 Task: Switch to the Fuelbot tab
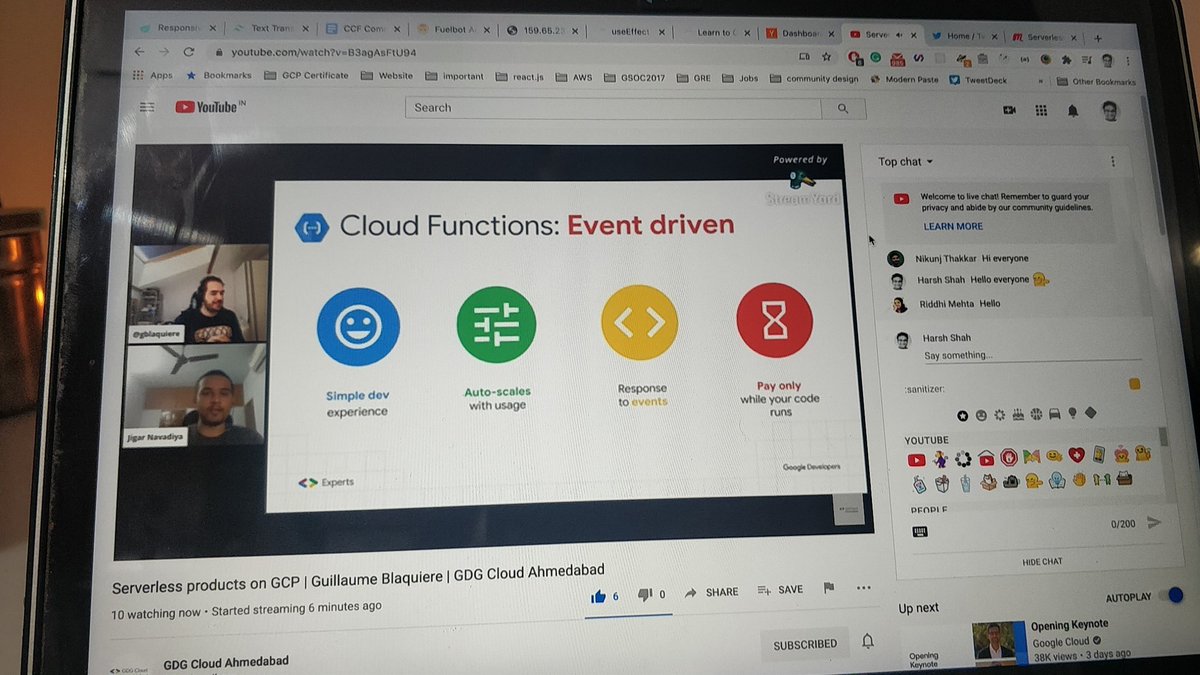click(x=453, y=30)
